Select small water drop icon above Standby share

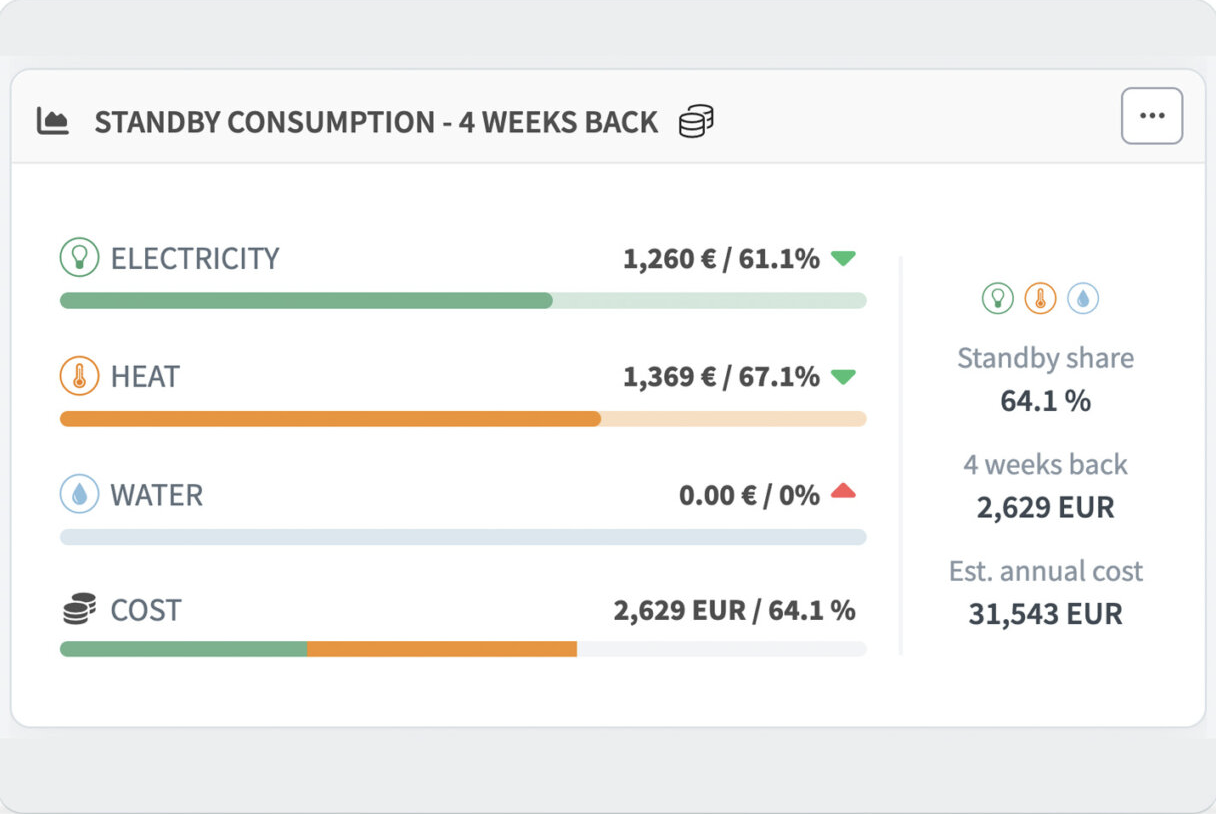(1083, 298)
